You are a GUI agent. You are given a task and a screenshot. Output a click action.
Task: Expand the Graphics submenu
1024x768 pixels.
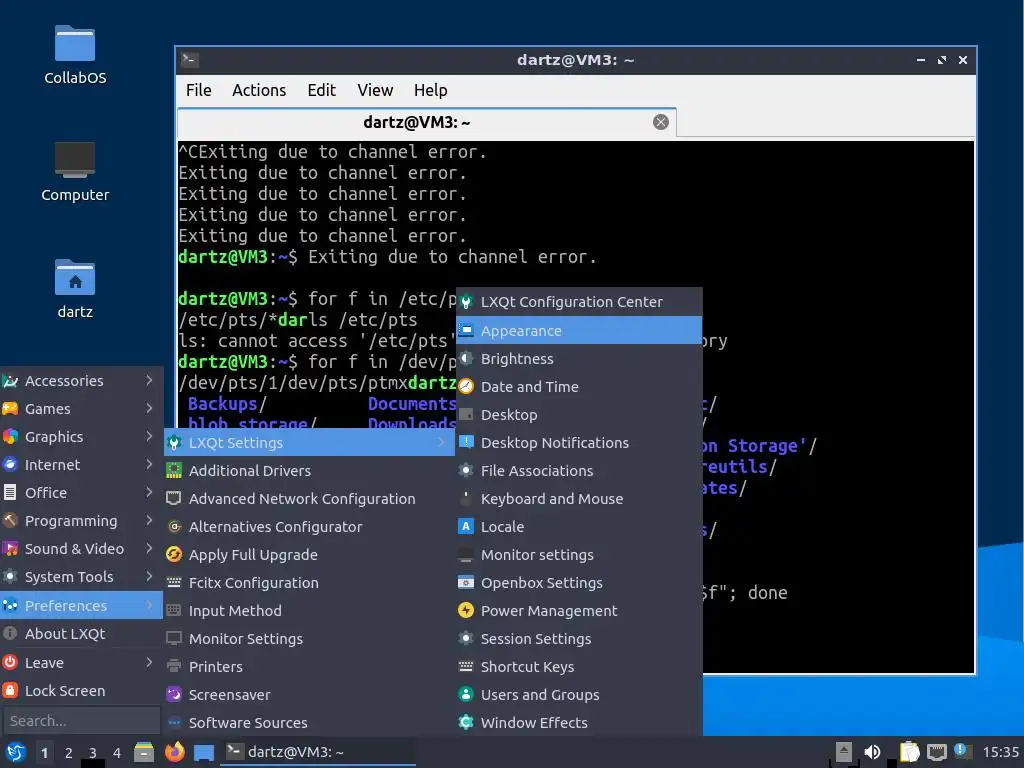coord(81,437)
